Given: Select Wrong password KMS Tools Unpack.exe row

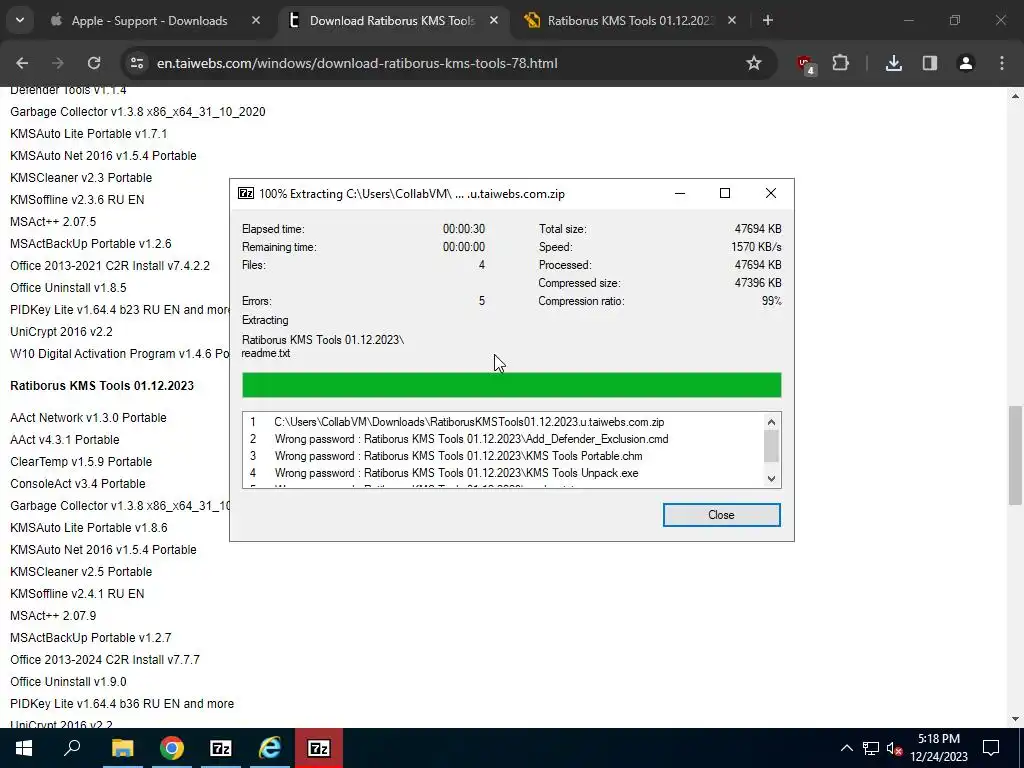Looking at the screenshot, I should (503, 473).
